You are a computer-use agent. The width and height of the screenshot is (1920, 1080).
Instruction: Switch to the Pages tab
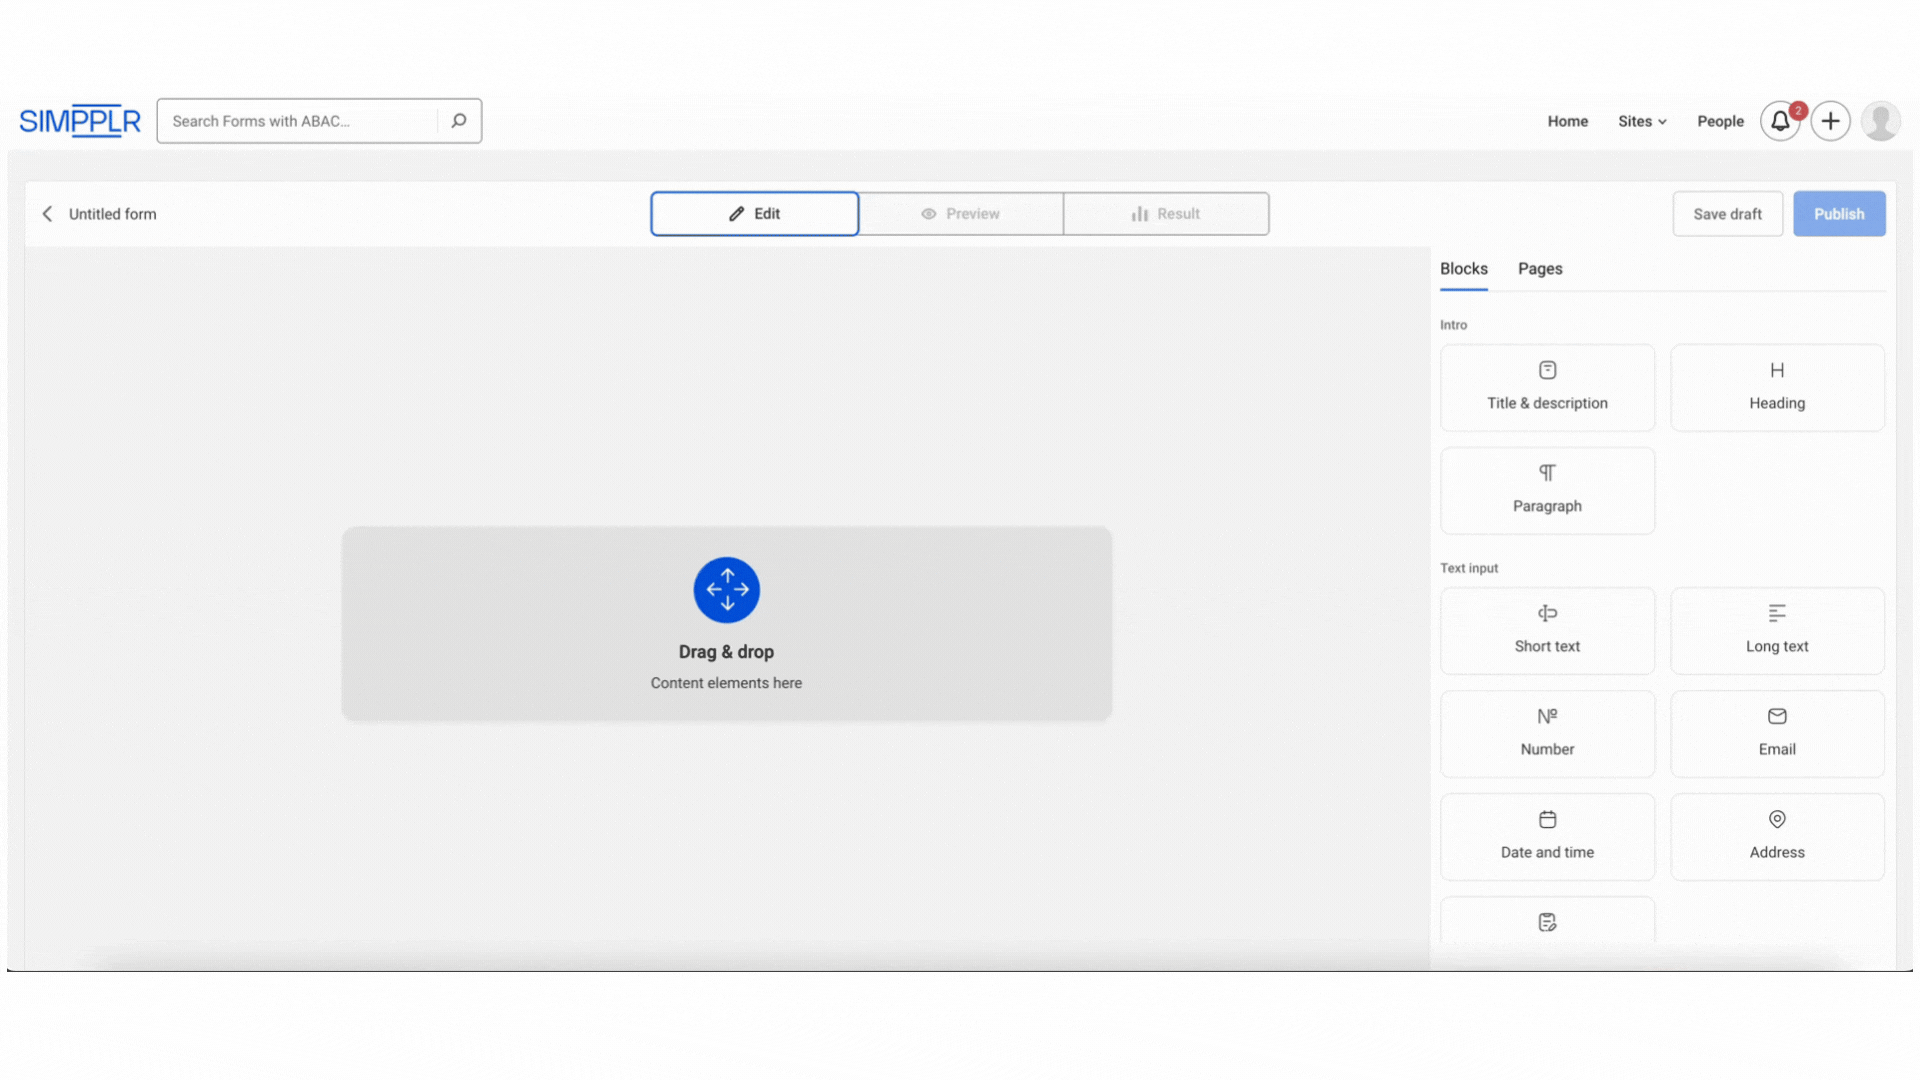(x=1540, y=269)
